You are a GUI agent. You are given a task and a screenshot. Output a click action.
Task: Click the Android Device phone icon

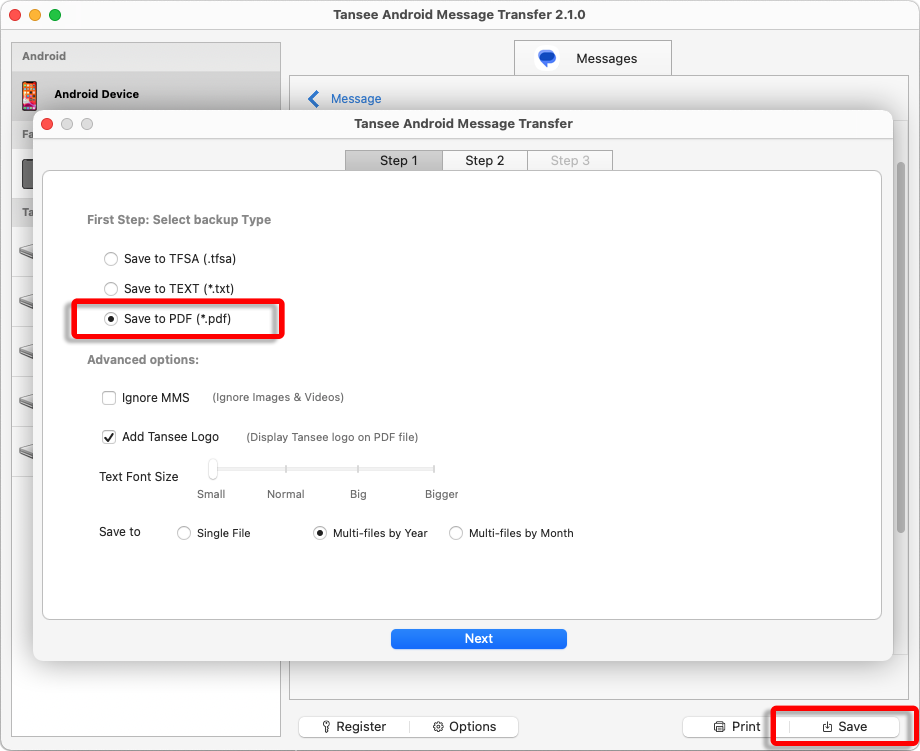point(29,95)
